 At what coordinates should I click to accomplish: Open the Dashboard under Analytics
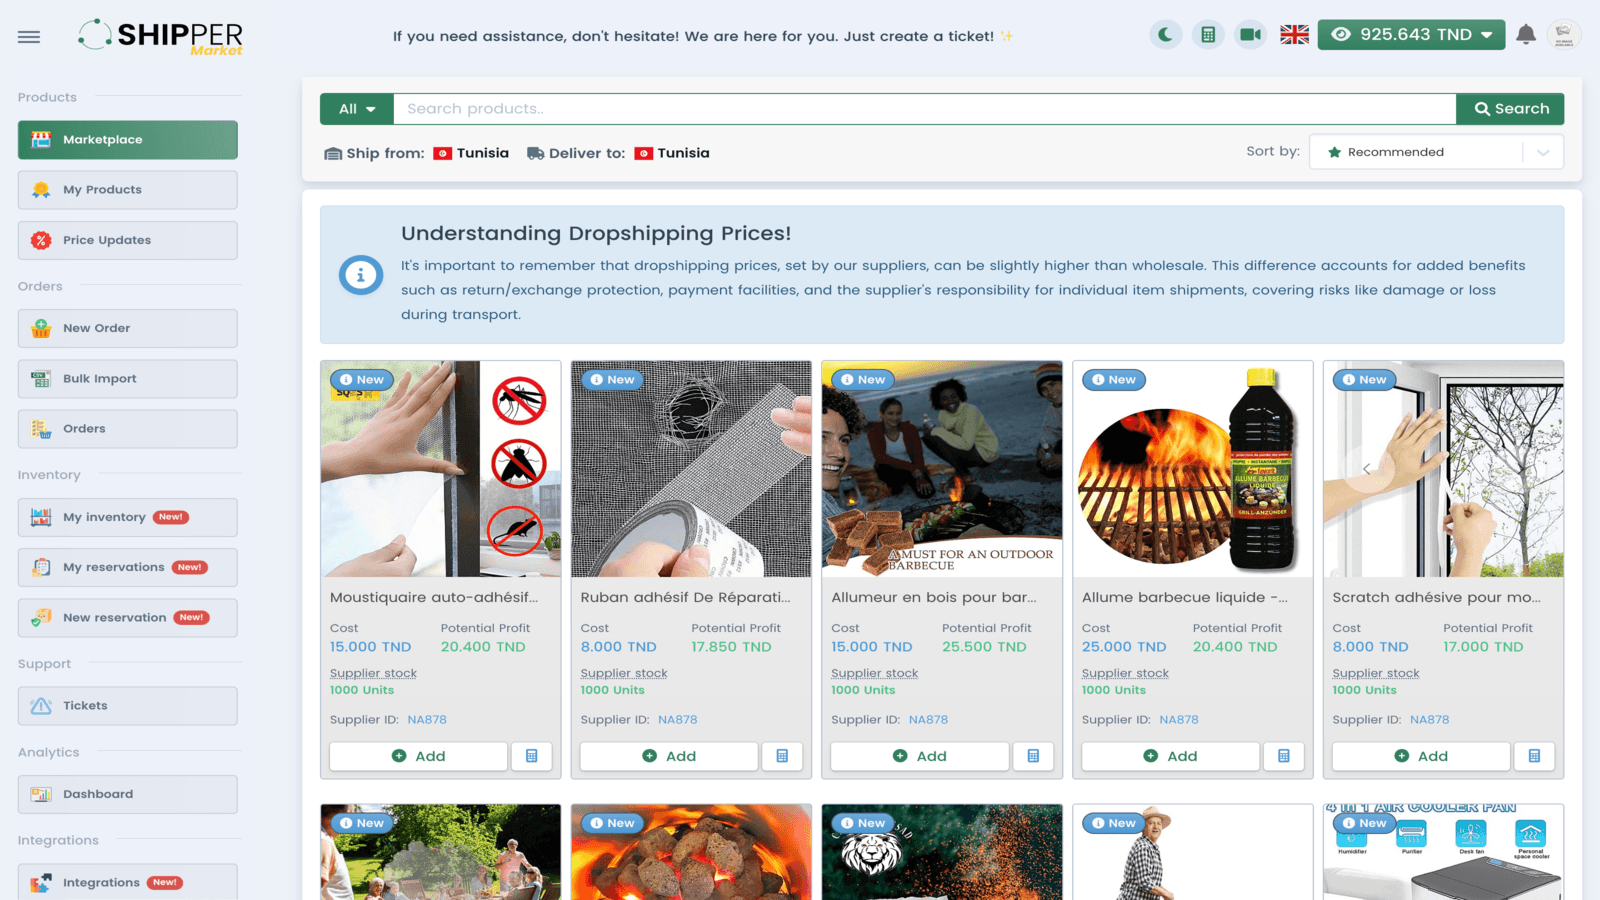coord(127,793)
